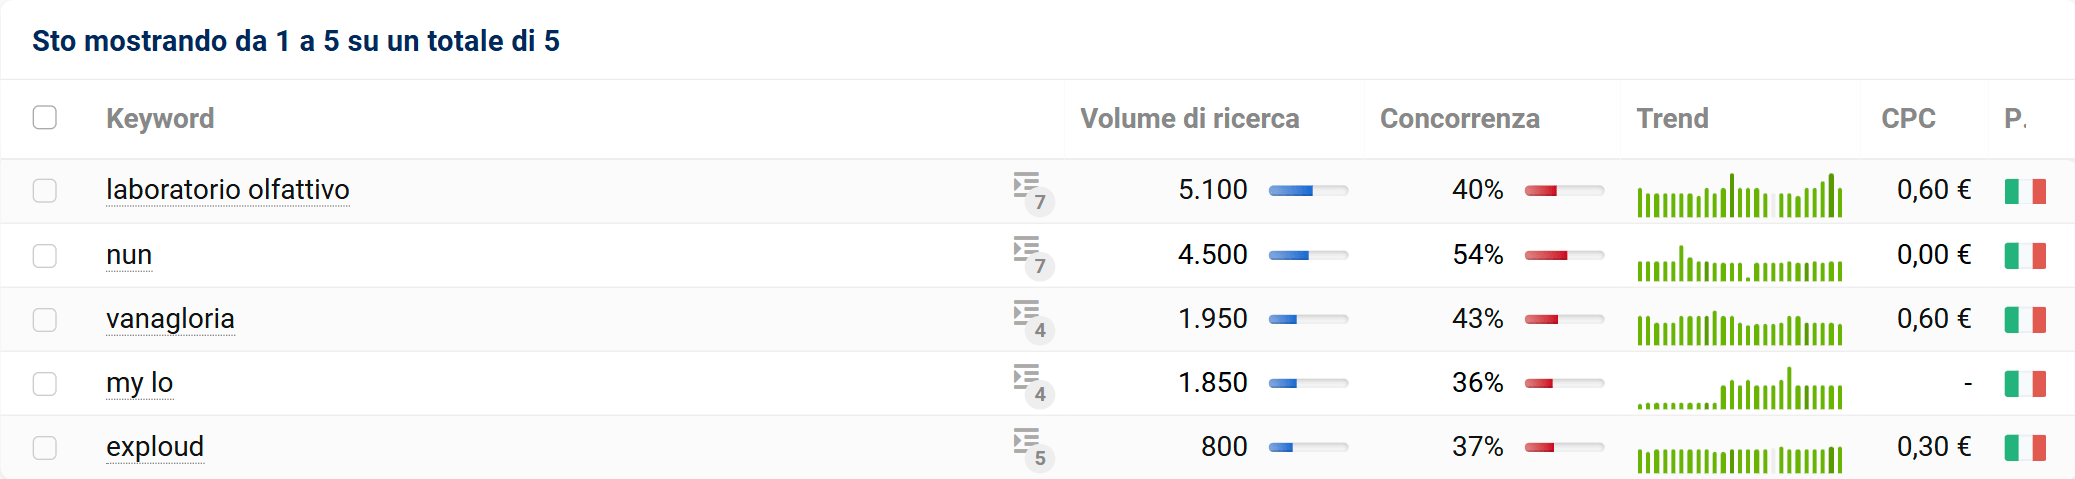This screenshot has width=2075, height=479.
Task: Toggle the select-all checkbox in header
Action: (x=45, y=118)
